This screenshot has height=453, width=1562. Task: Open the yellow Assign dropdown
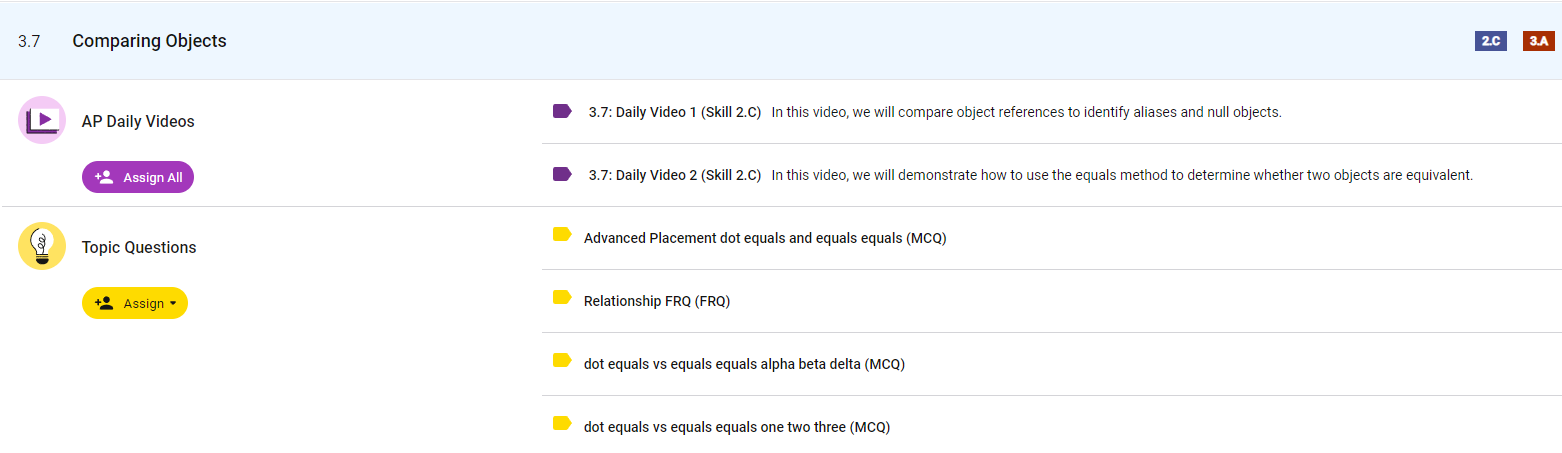coord(135,303)
